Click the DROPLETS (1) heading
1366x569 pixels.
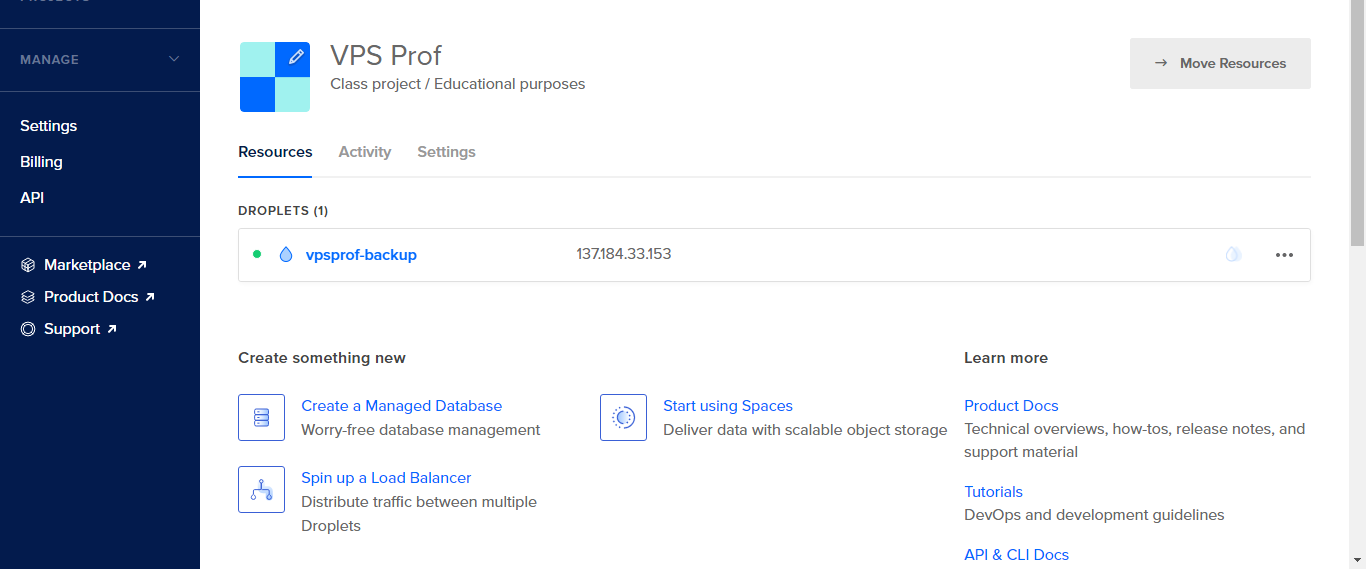pos(283,211)
